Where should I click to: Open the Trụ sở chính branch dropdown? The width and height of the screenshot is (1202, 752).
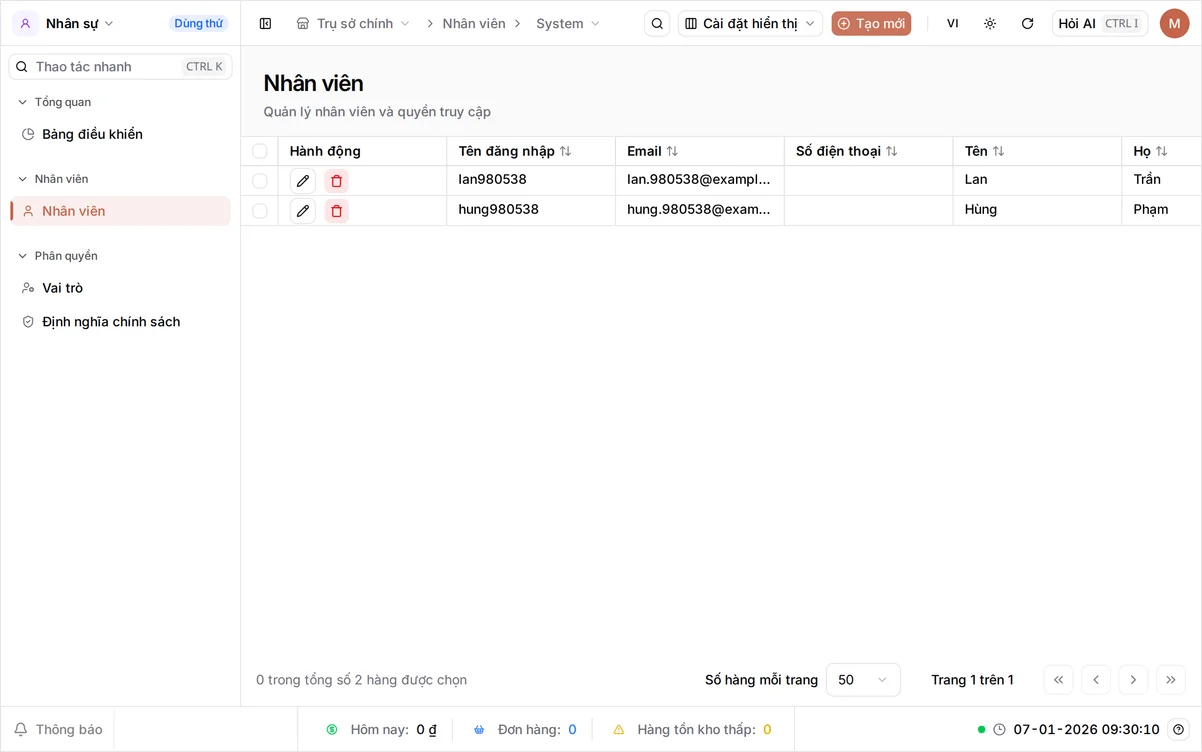coord(353,23)
